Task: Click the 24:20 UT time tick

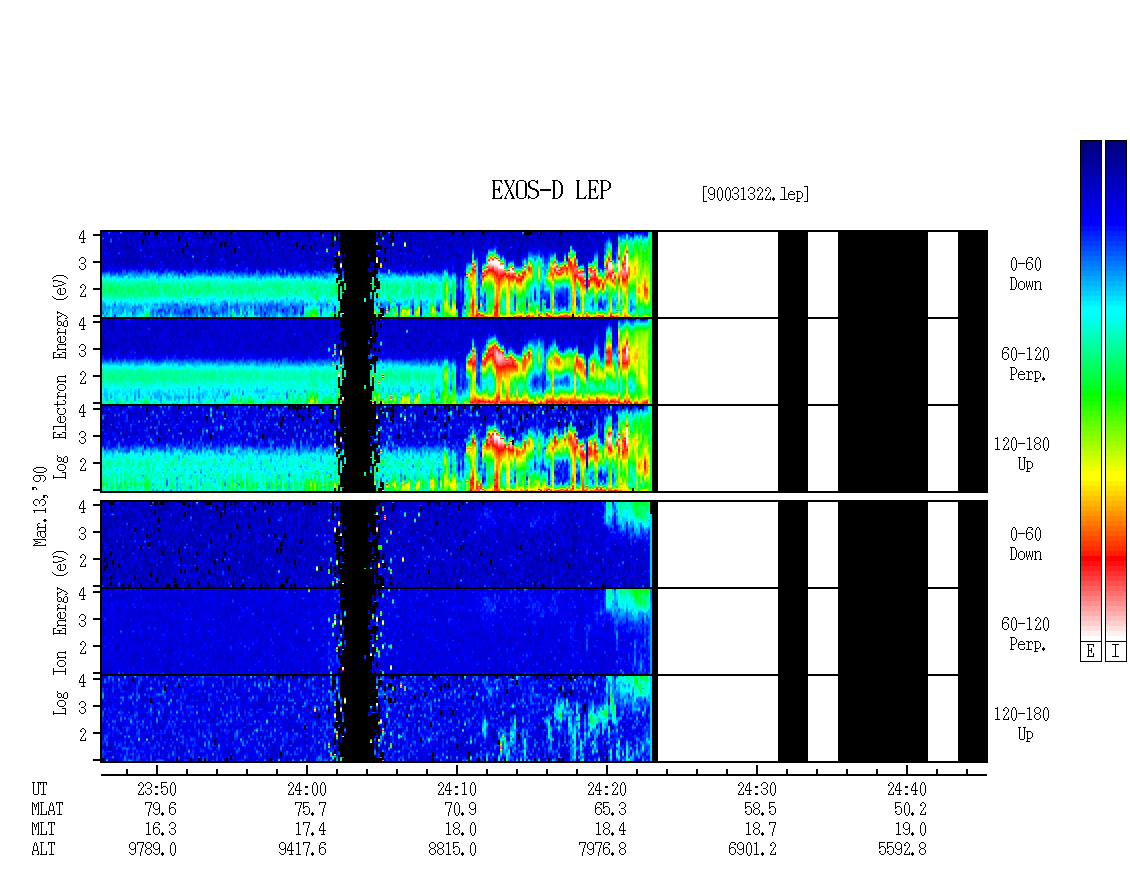Action: pos(606,789)
